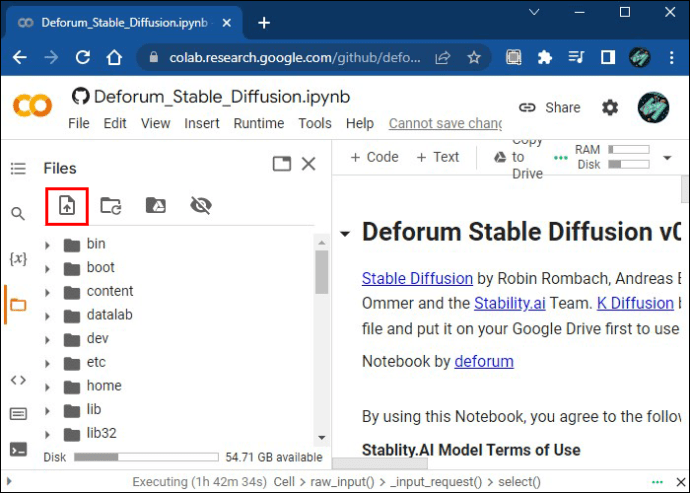The height and width of the screenshot is (493, 690).
Task: Click the GitHub icon beside notebook title
Action: (x=81, y=96)
